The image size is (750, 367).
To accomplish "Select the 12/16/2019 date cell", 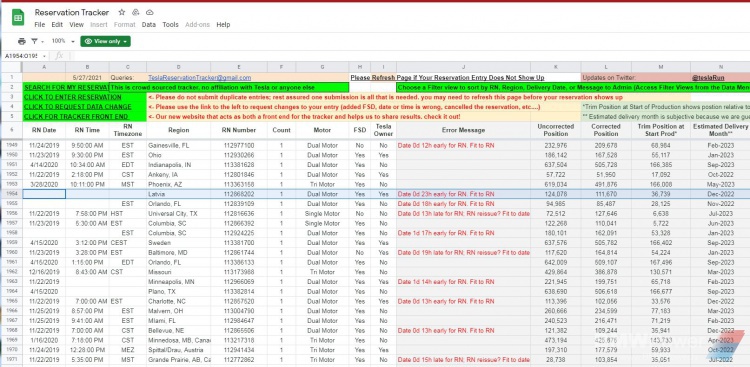I will pyautogui.click(x=44, y=272).
